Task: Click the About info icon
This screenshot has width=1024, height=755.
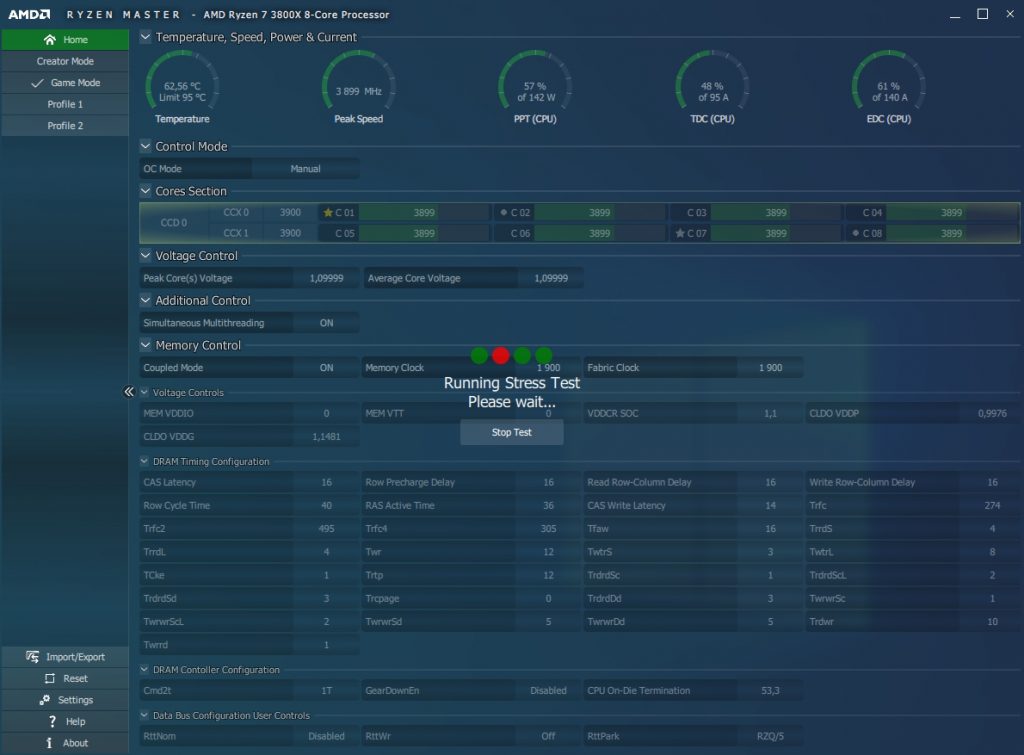Action: (49, 743)
